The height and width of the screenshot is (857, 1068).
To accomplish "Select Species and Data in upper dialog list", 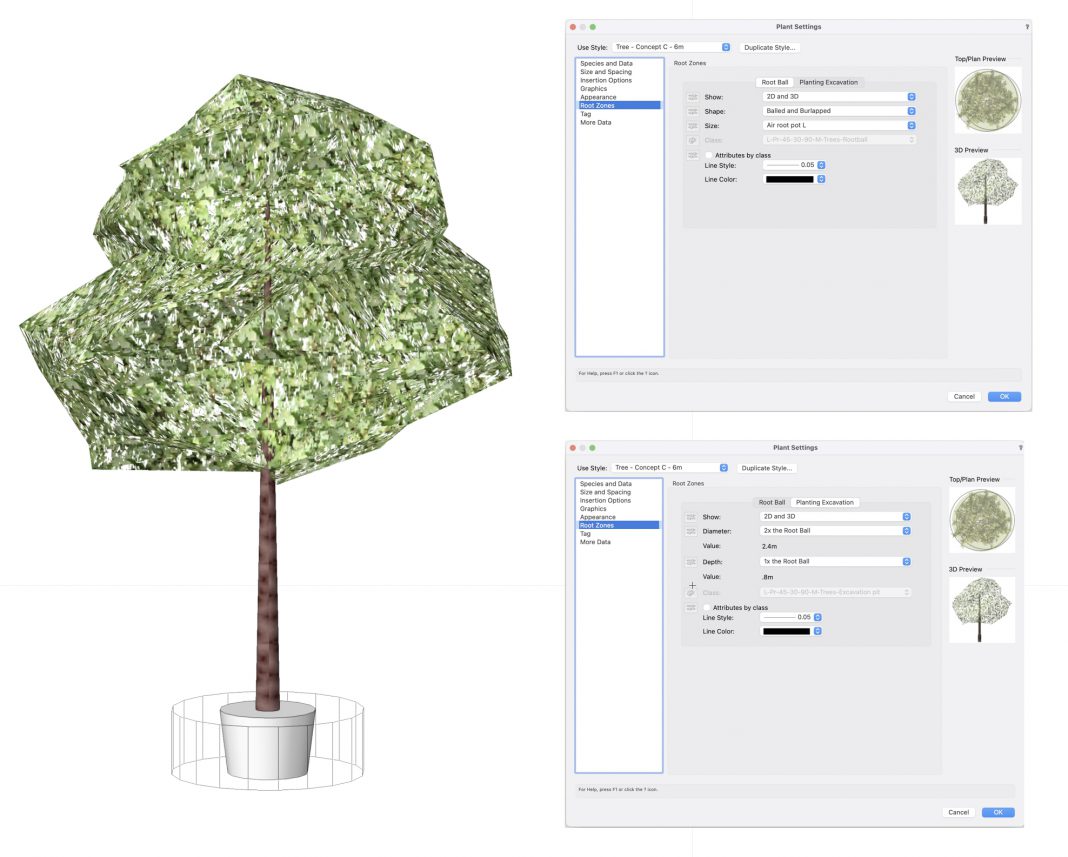I will pos(606,64).
